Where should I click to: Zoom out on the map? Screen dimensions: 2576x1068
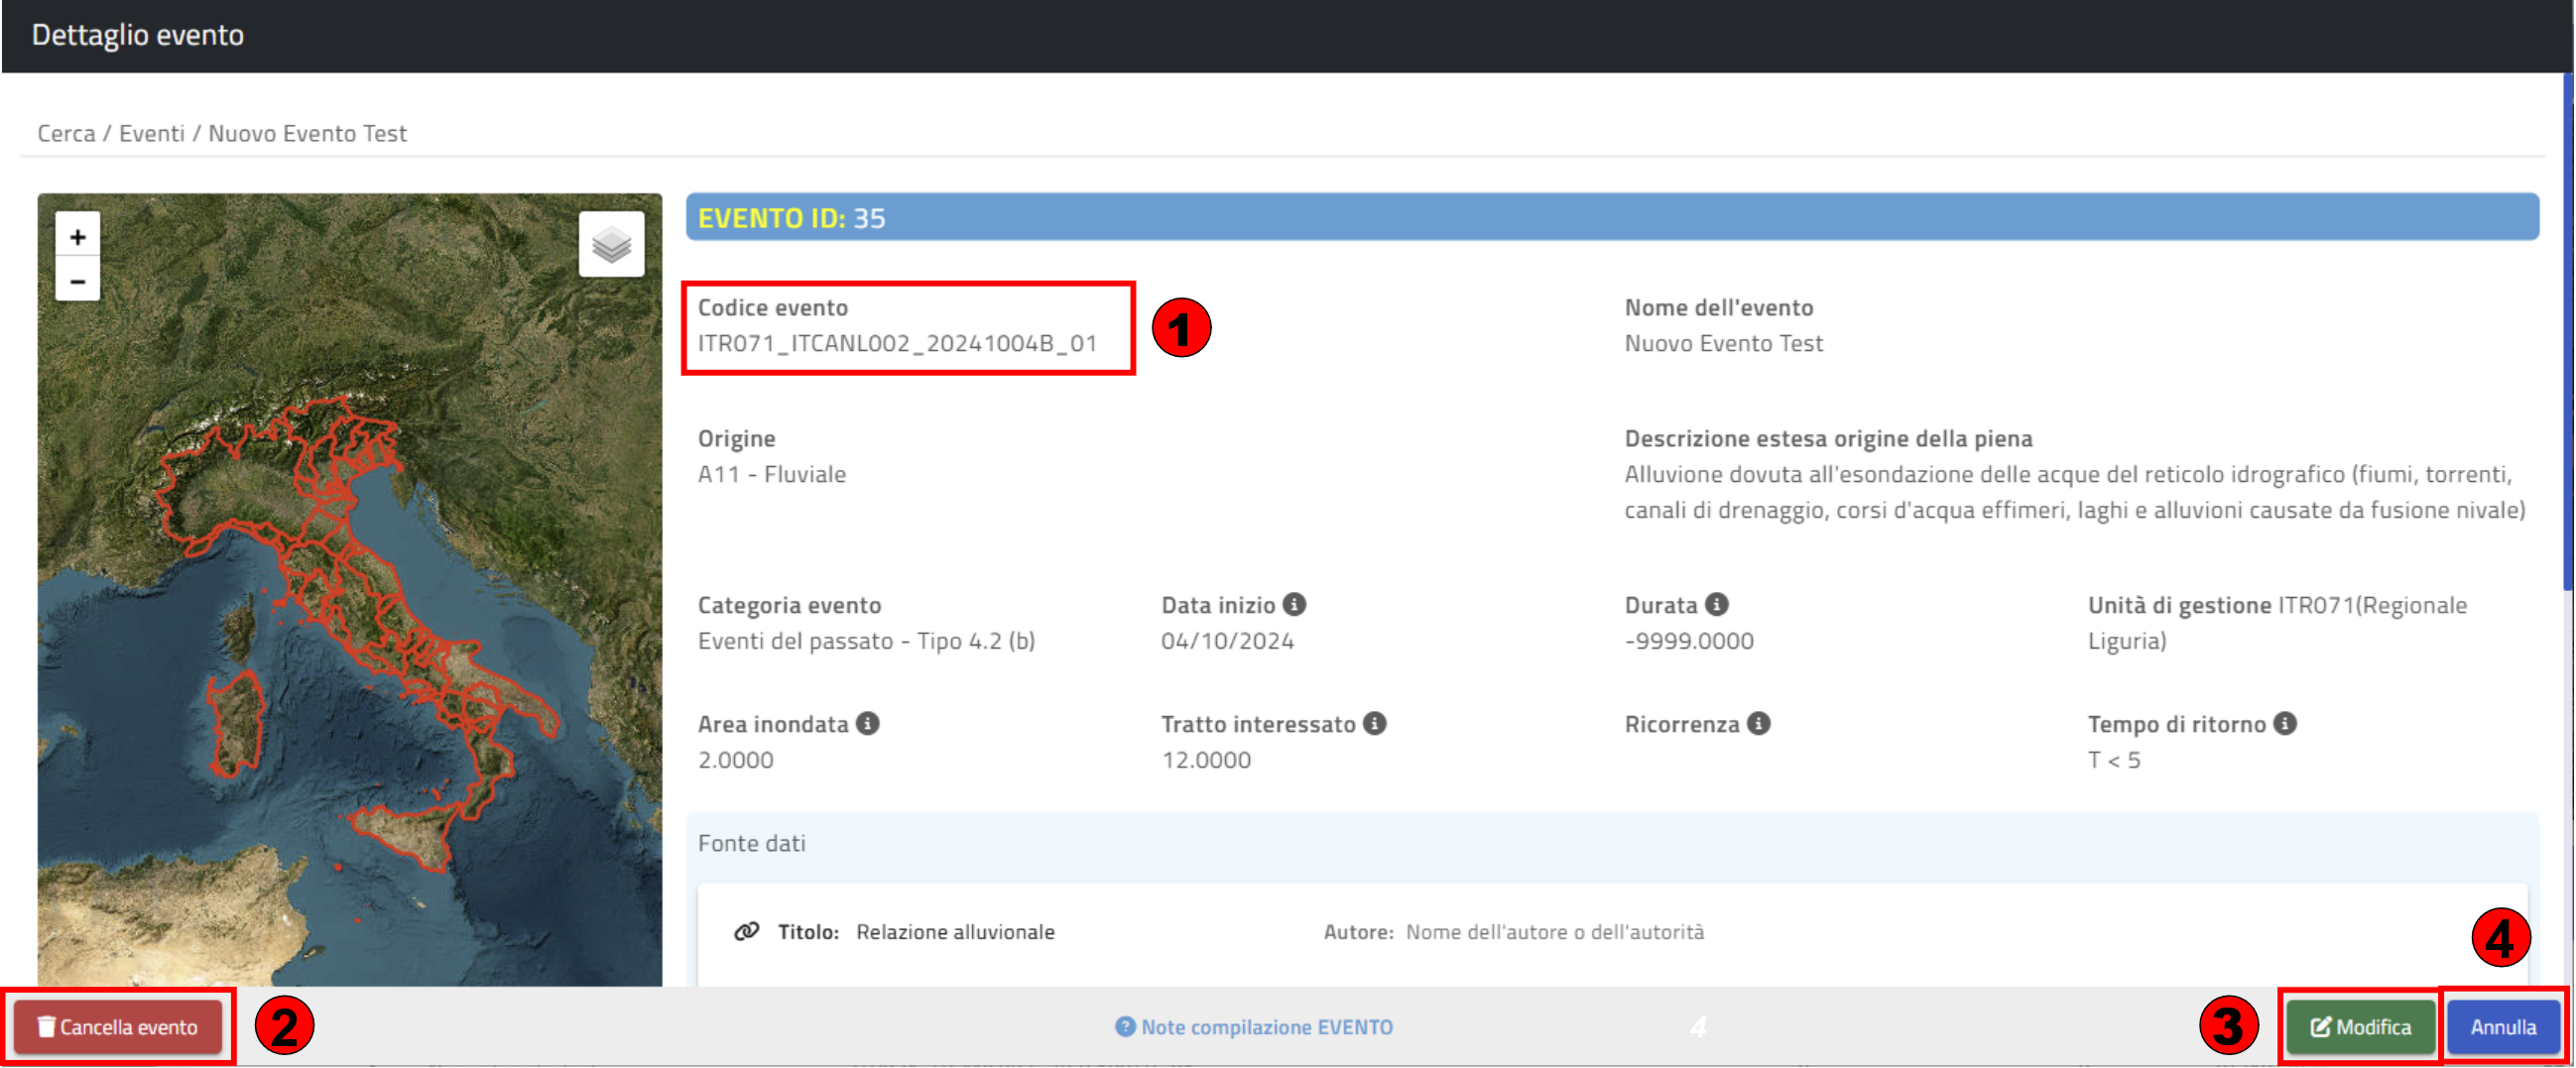77,281
